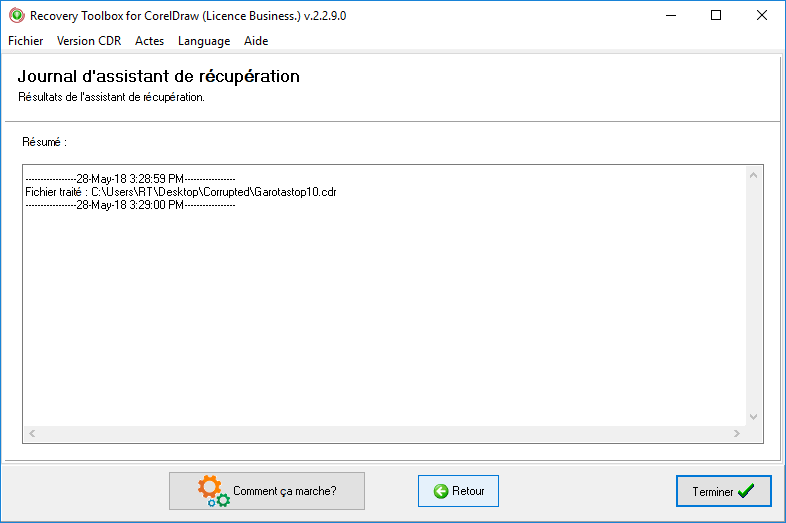Click the 'Journal d'assistant de récupération' heading
Screen dimensions: 786x523
[158, 76]
